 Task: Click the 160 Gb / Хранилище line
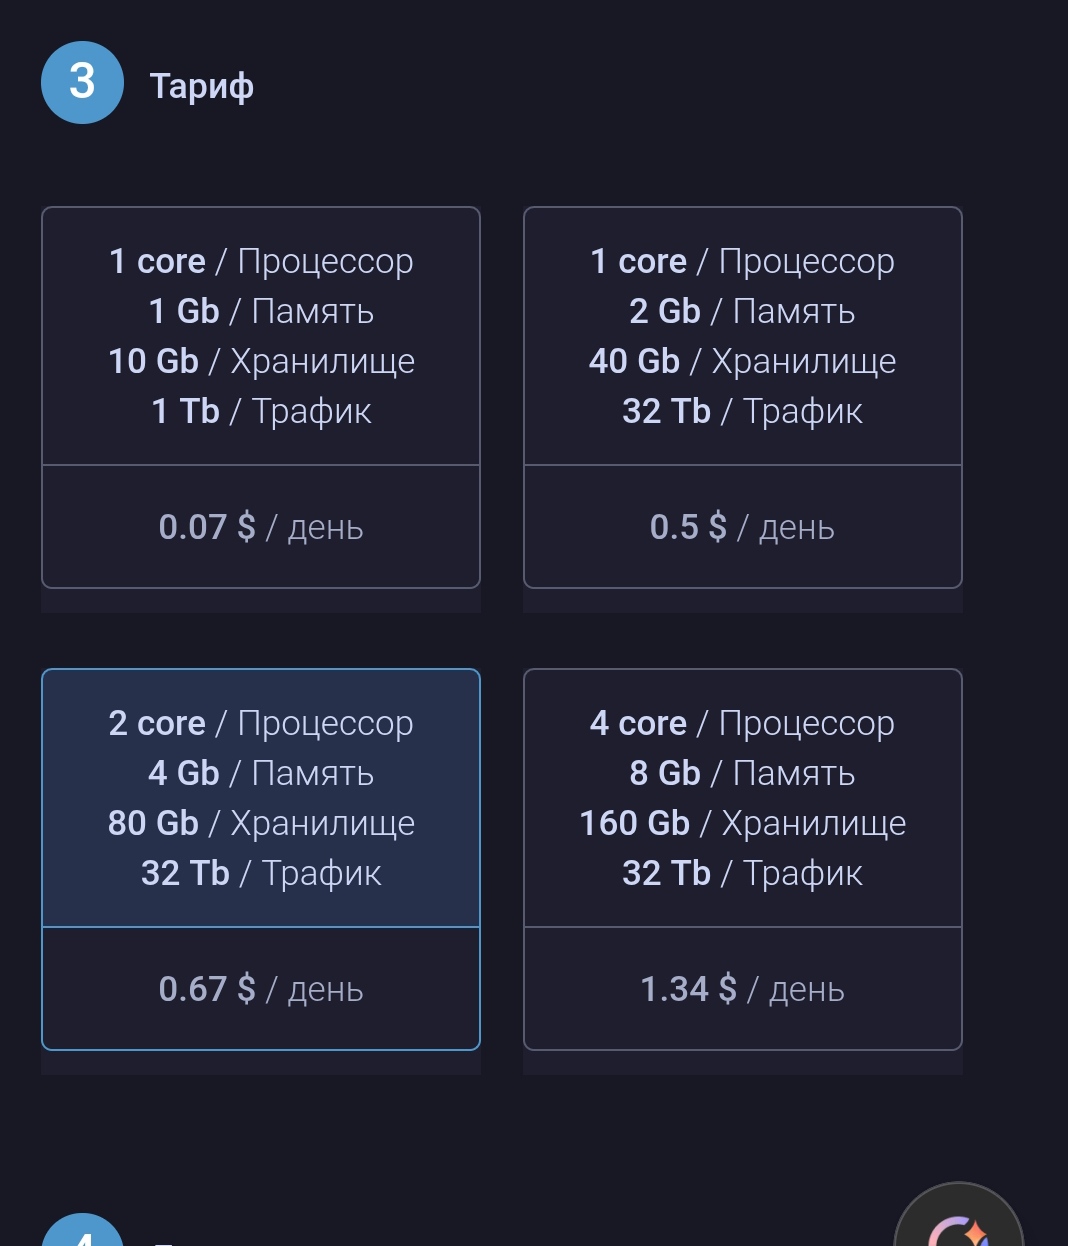743,823
